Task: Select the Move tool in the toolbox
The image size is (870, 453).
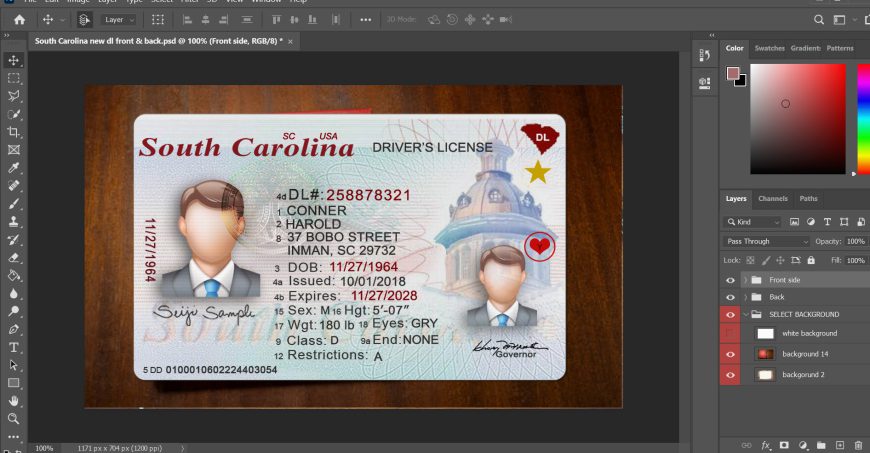Action: (13, 60)
